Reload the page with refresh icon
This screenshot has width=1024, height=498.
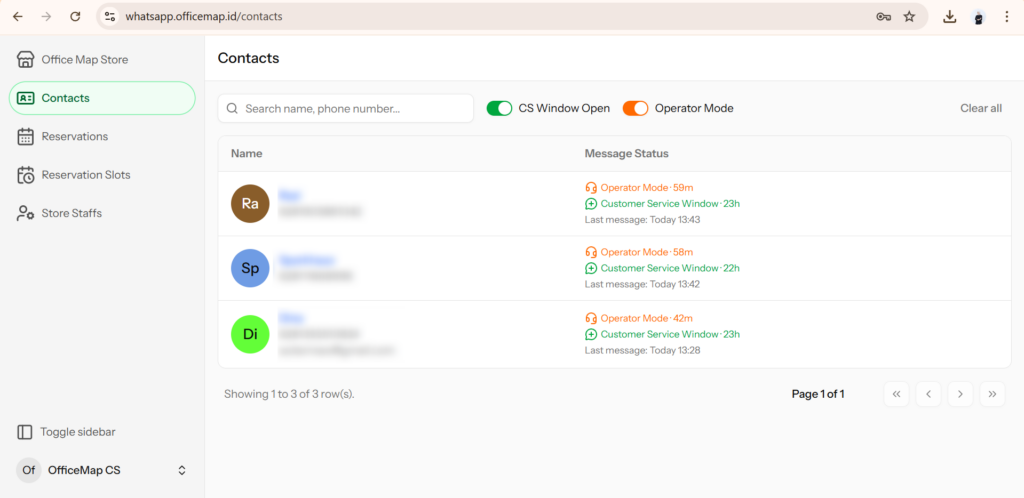tap(75, 16)
